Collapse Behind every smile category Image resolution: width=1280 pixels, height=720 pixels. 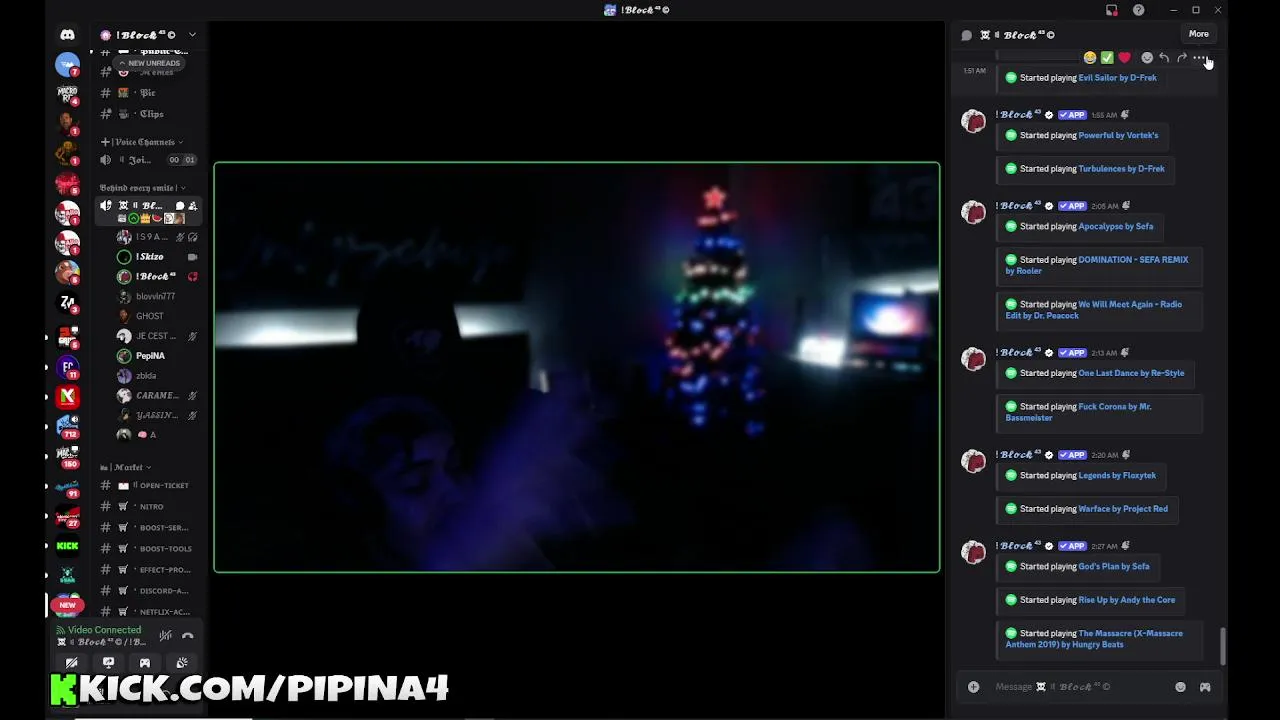click(142, 188)
